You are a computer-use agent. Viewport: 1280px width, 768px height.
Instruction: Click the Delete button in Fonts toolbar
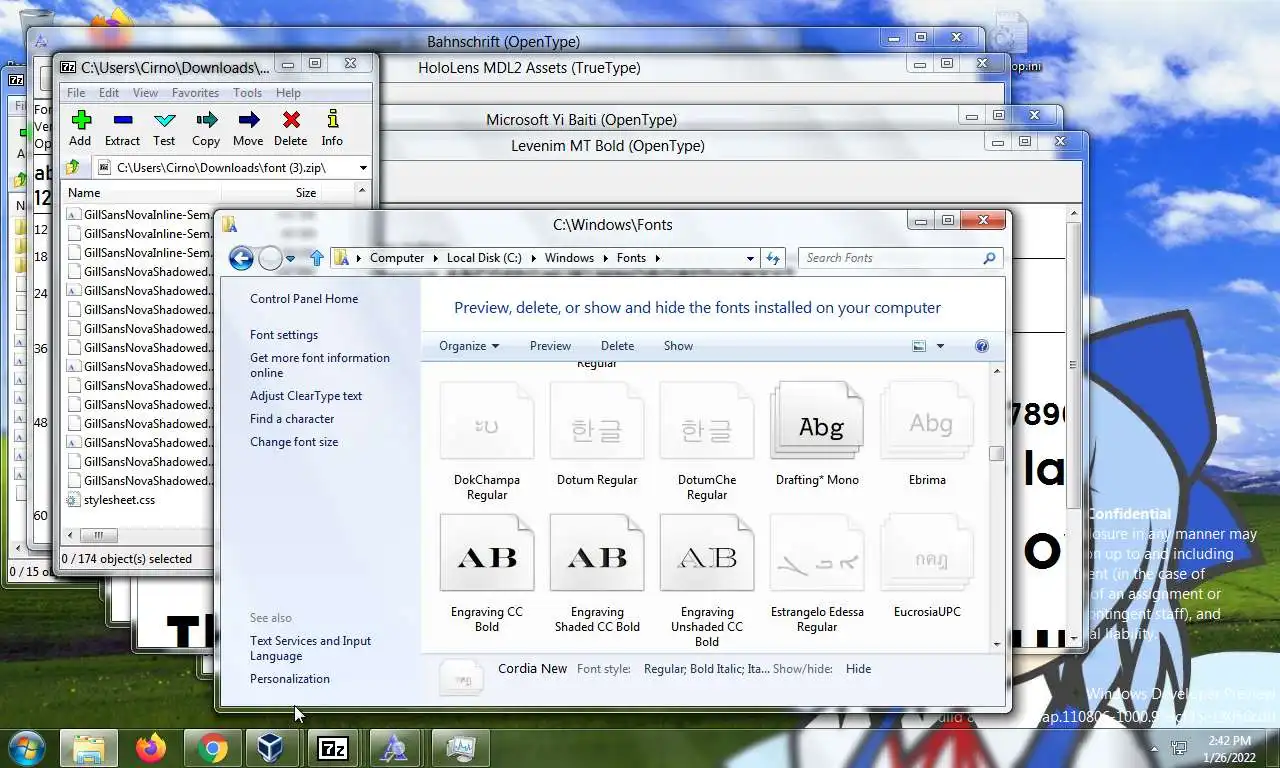(x=617, y=346)
